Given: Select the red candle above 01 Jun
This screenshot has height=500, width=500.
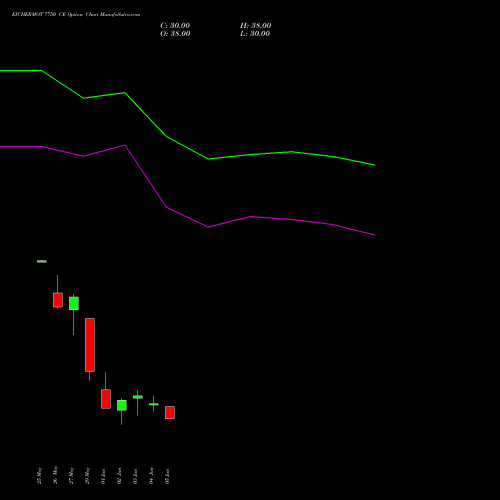Looking at the screenshot, I should [x=106, y=399].
